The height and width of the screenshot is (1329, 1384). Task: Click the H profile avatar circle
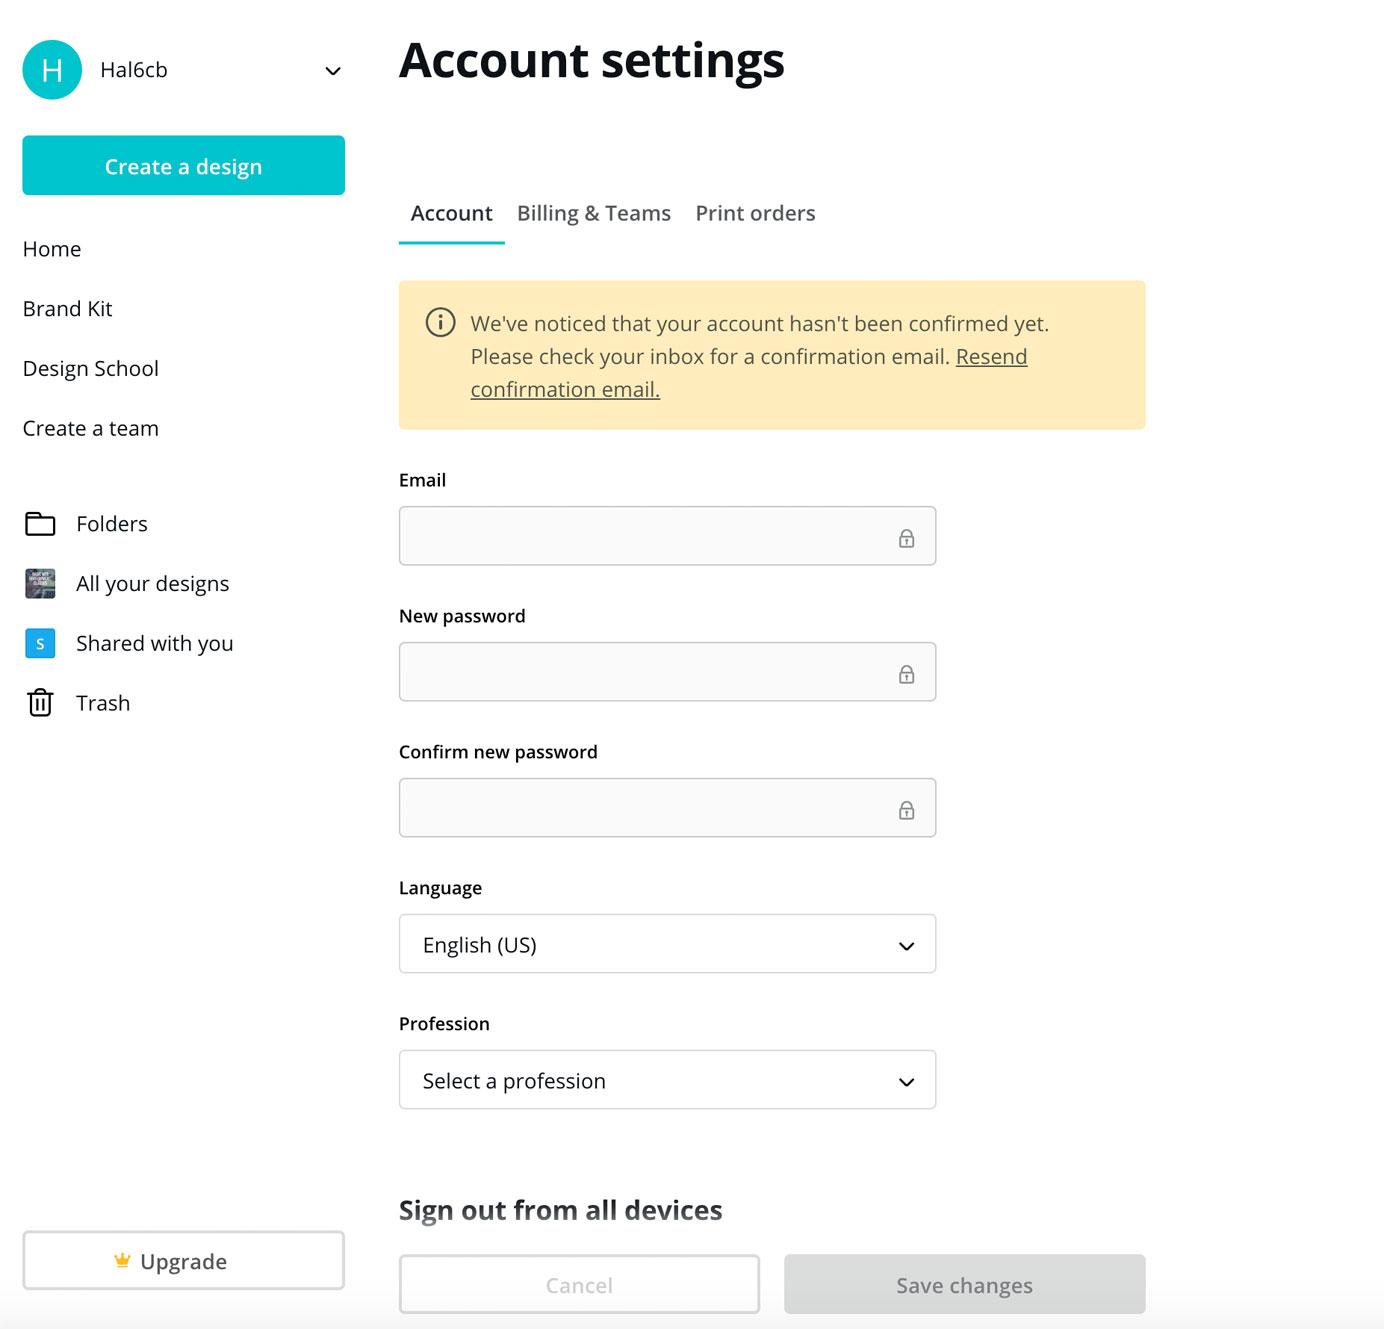point(52,70)
